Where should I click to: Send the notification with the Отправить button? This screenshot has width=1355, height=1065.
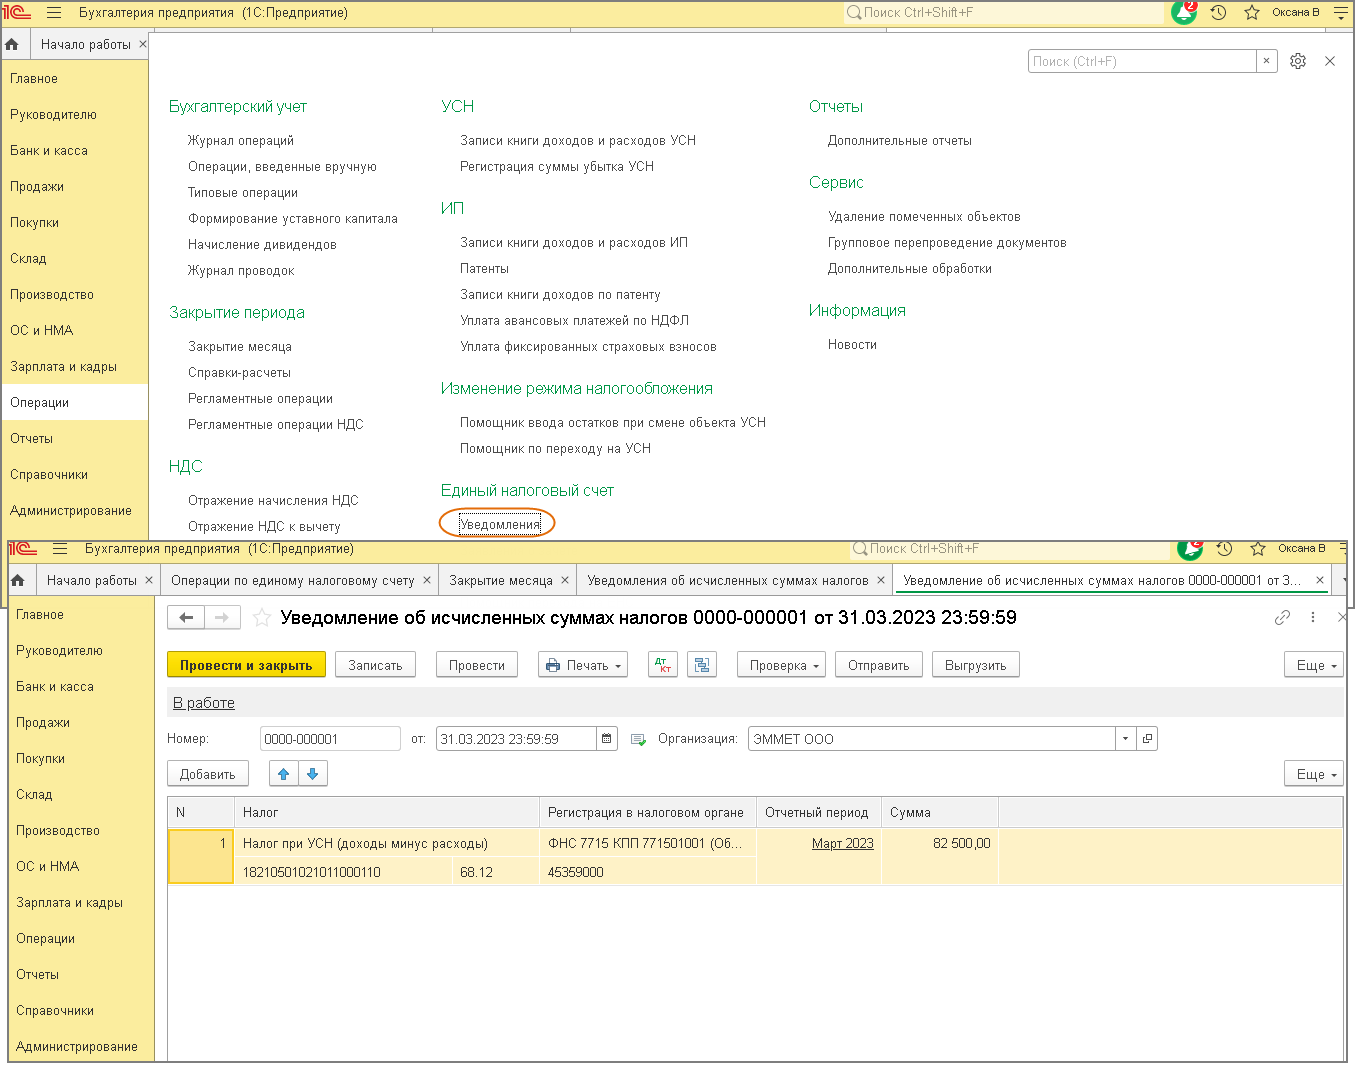tap(879, 665)
